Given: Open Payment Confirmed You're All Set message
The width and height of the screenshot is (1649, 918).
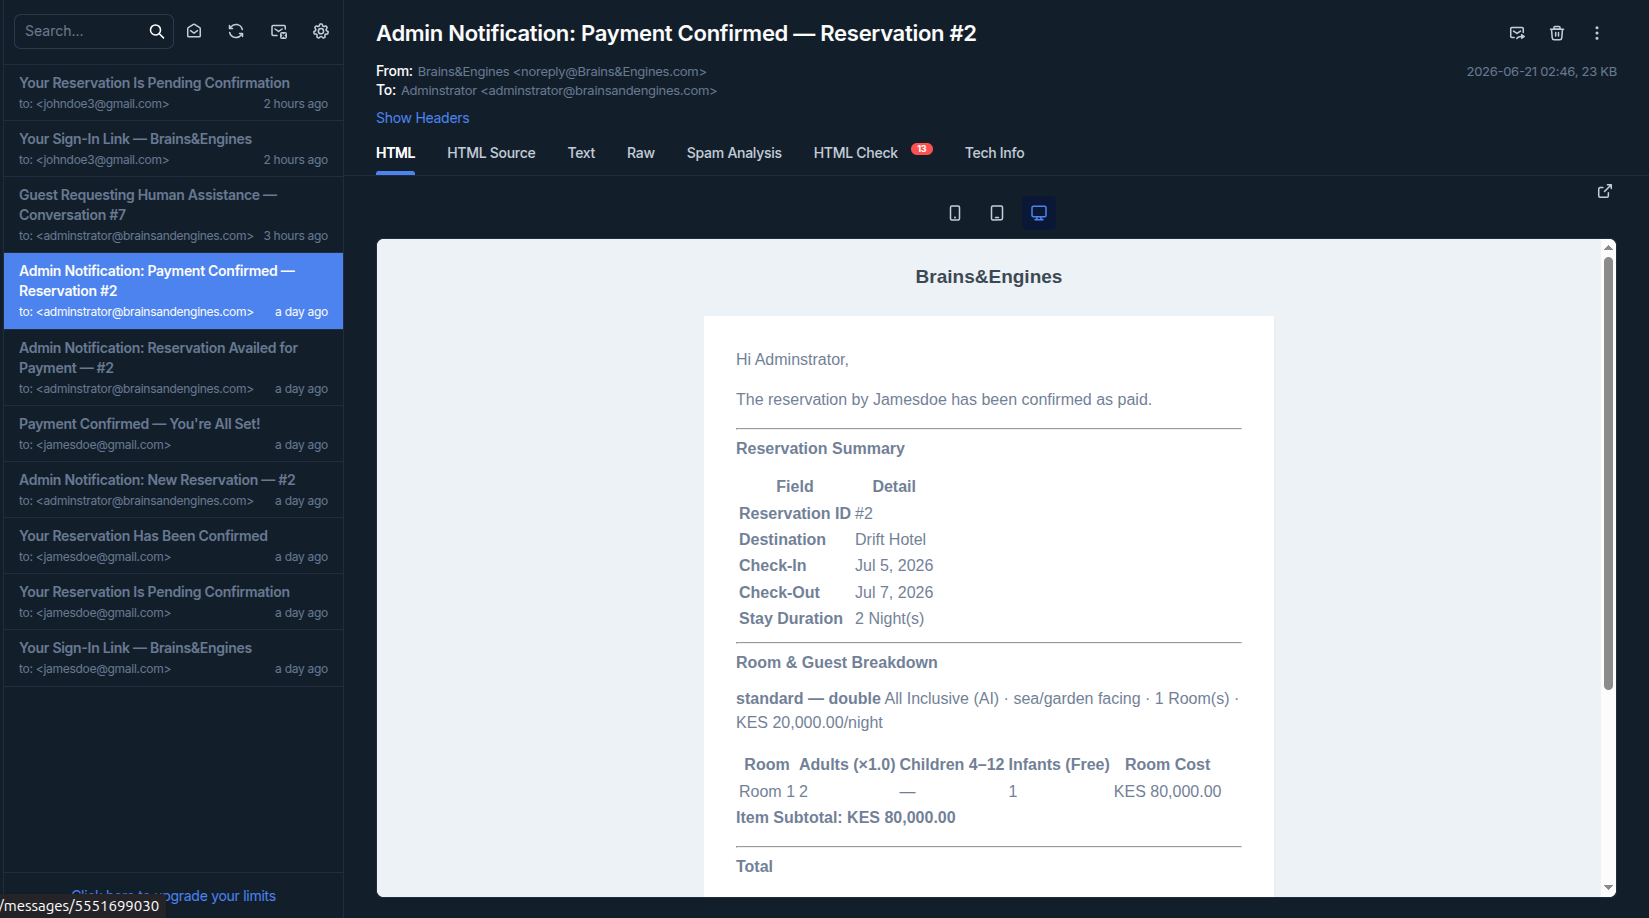Looking at the screenshot, I should 174,434.
